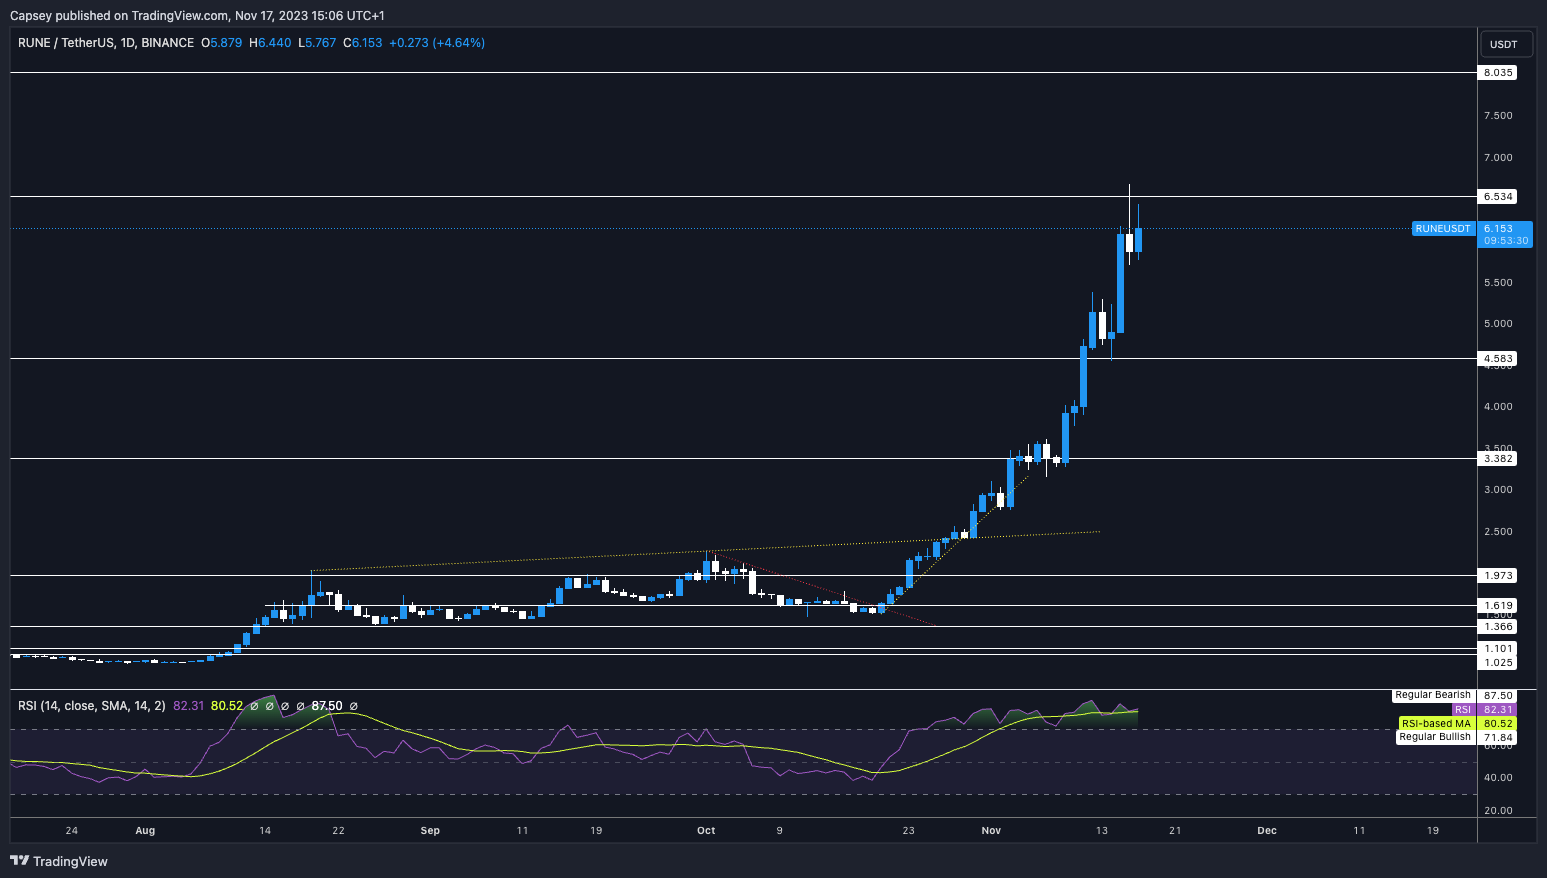Click the yellow RSI MA value 80.52 in legend
Image resolution: width=1547 pixels, height=878 pixels.
pyautogui.click(x=227, y=706)
